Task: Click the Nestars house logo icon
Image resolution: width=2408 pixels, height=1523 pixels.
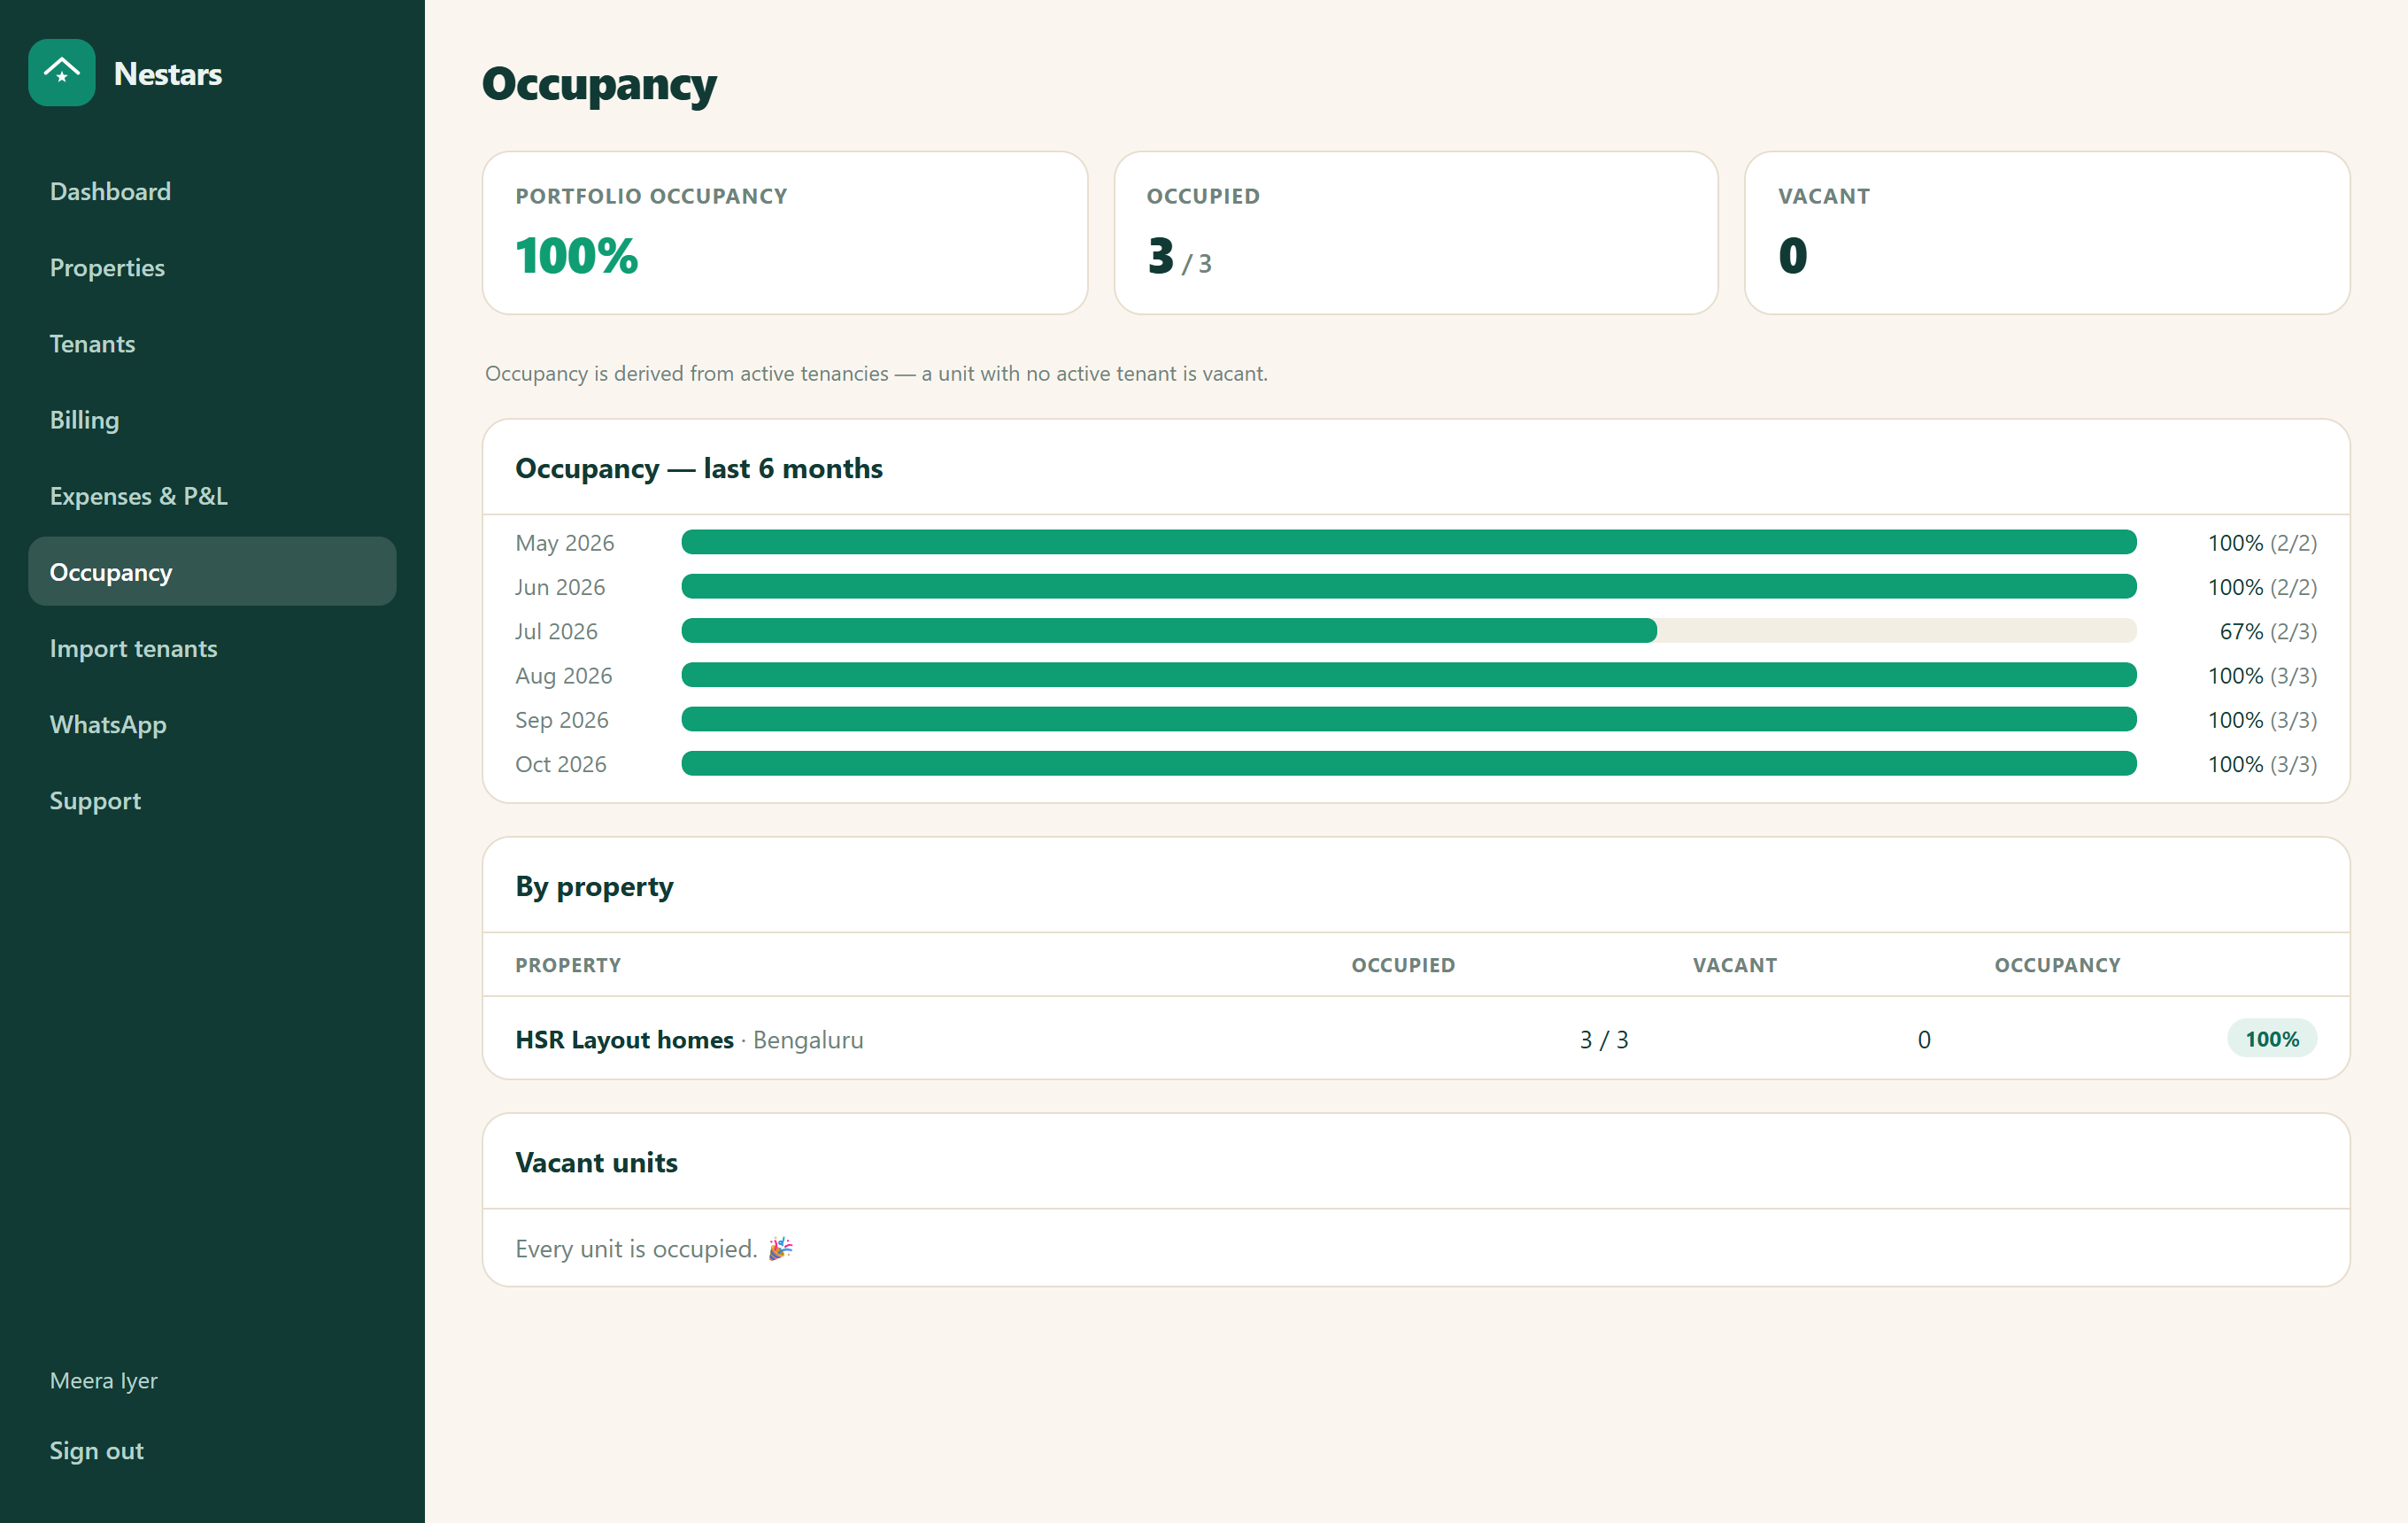Action: click(x=62, y=73)
